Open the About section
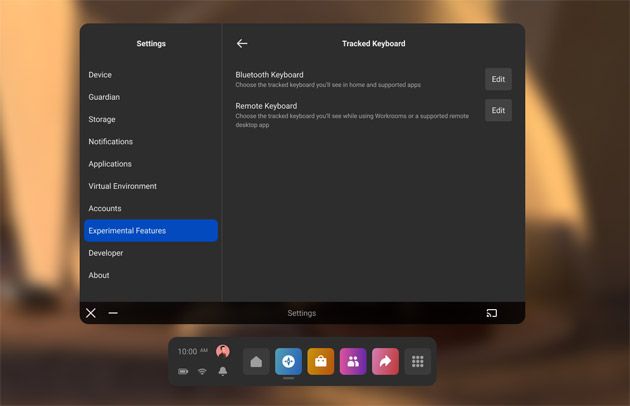 pos(99,275)
